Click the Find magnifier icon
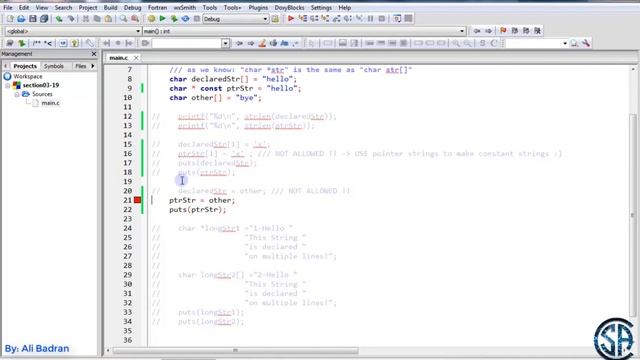 (123, 19)
